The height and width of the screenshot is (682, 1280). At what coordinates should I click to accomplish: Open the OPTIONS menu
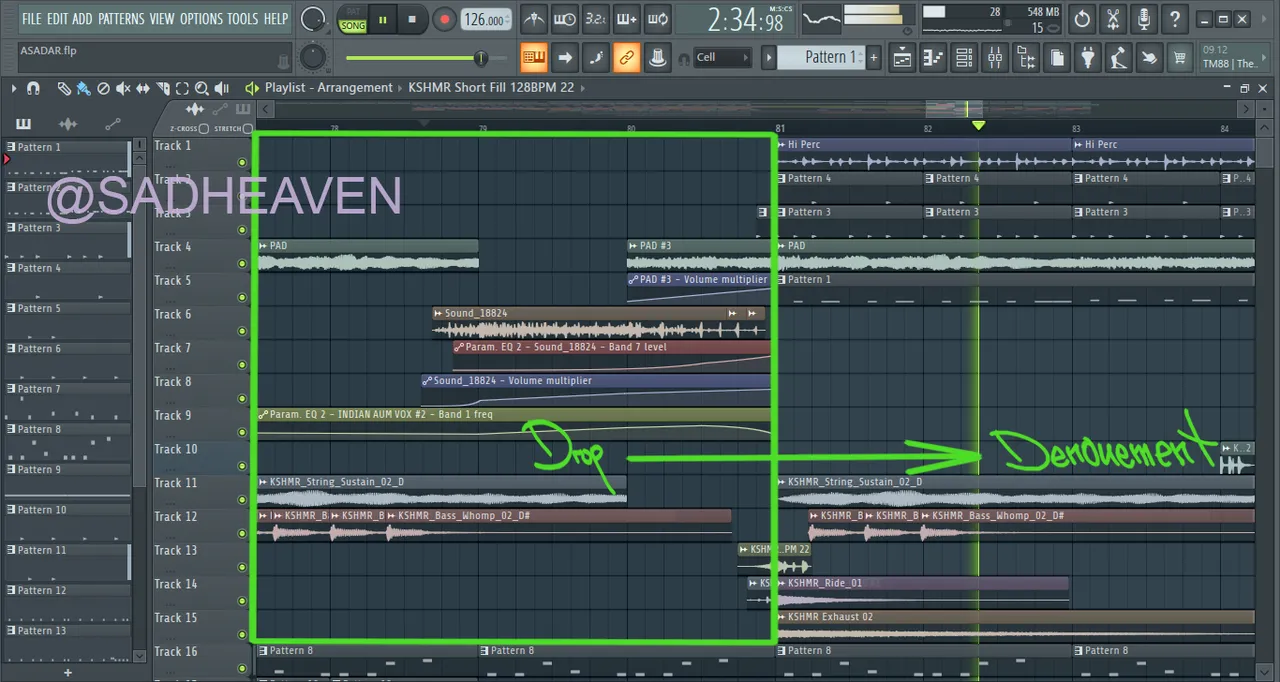pos(202,19)
